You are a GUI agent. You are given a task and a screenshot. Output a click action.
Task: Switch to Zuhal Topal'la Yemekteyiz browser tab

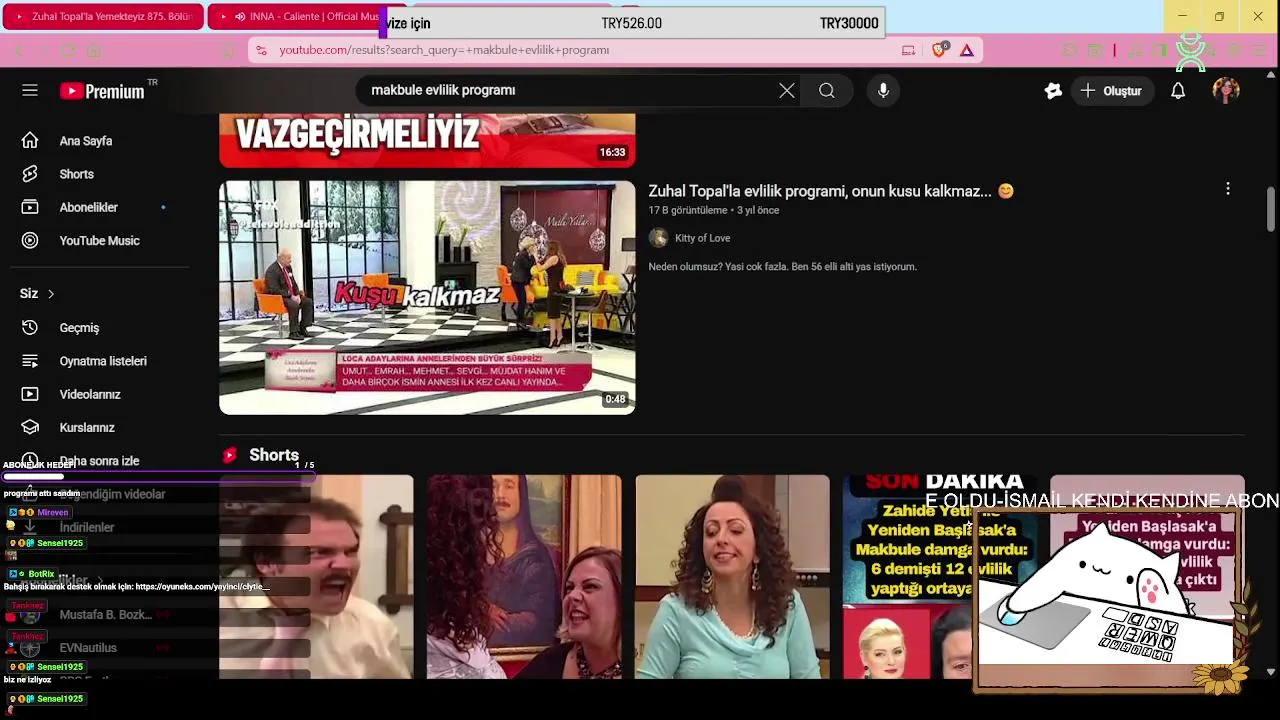(x=103, y=17)
